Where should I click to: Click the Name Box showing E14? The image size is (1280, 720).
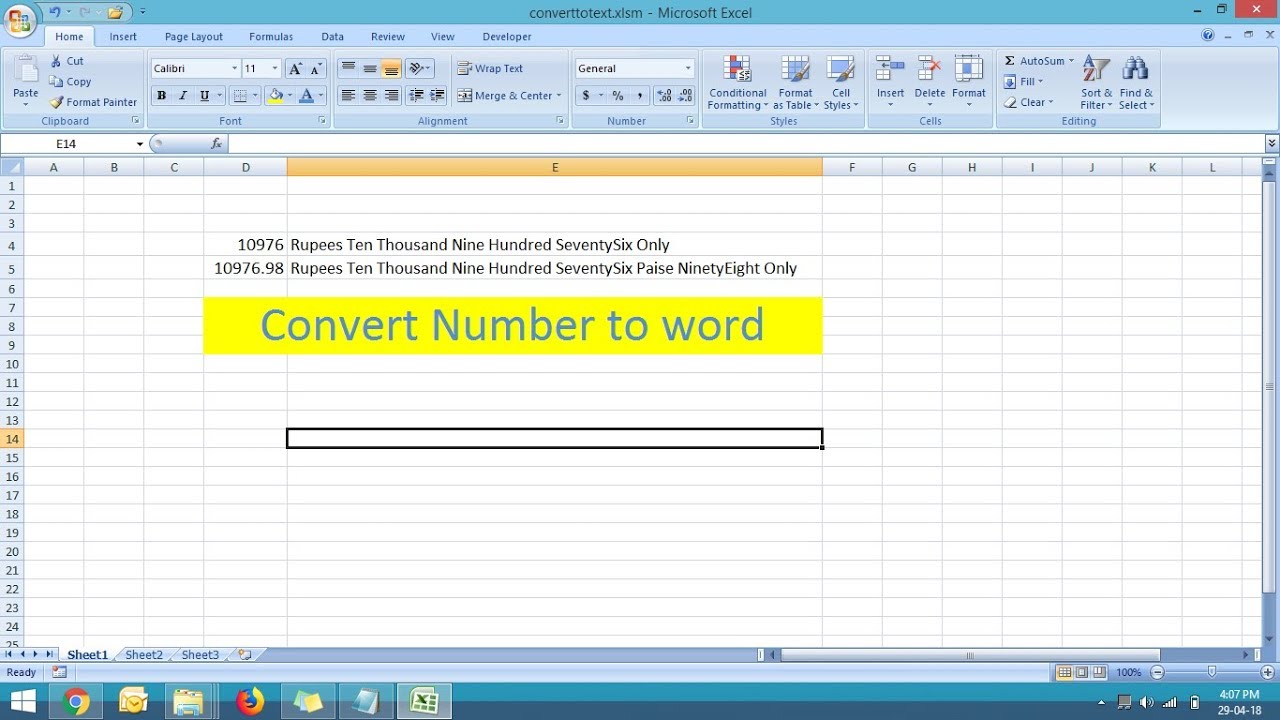pos(74,144)
